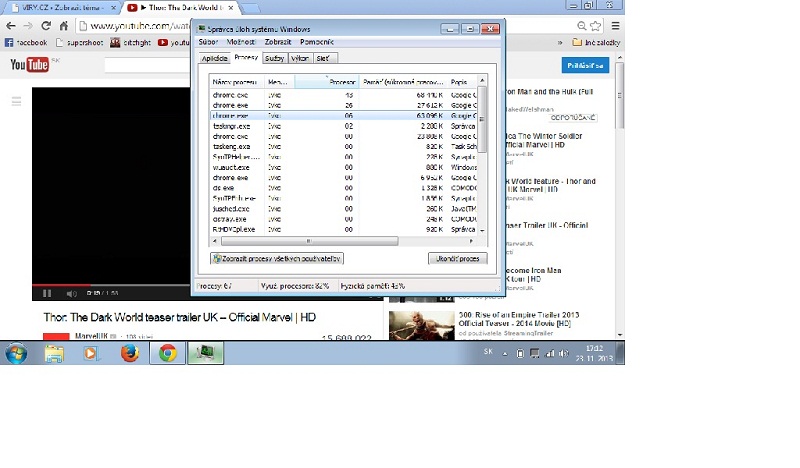
Task: Open '300: Rise of an Empire' video thumbnail
Action: (421, 325)
